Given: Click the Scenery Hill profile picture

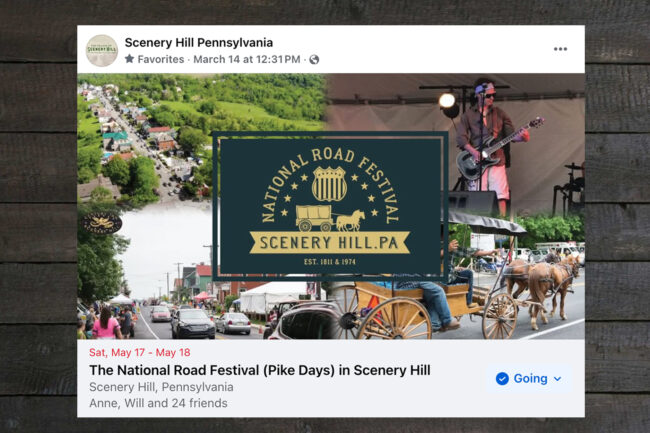Looking at the screenshot, I should click(x=102, y=51).
